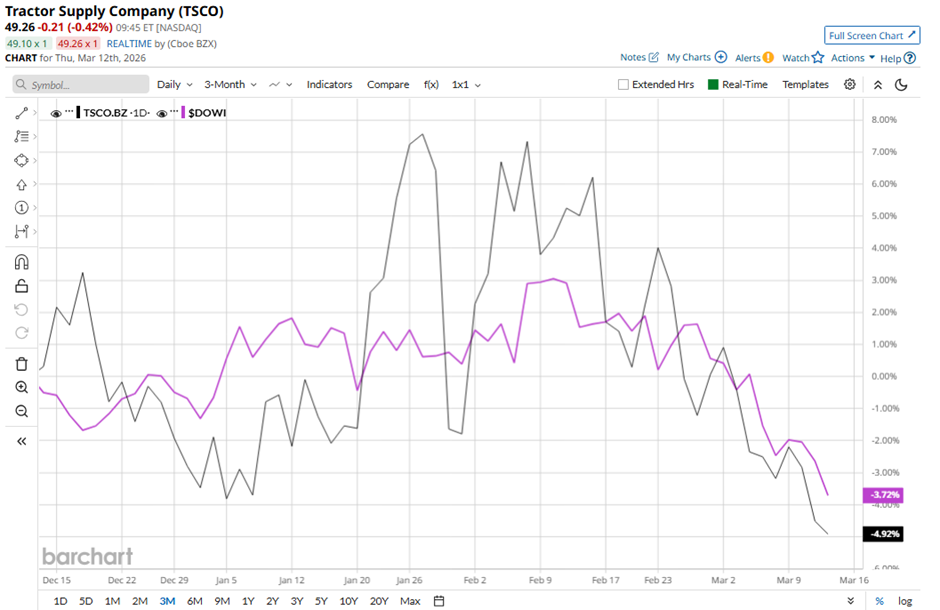Select the 1M range tab
This screenshot has height=610, width=940.
[x=112, y=601]
